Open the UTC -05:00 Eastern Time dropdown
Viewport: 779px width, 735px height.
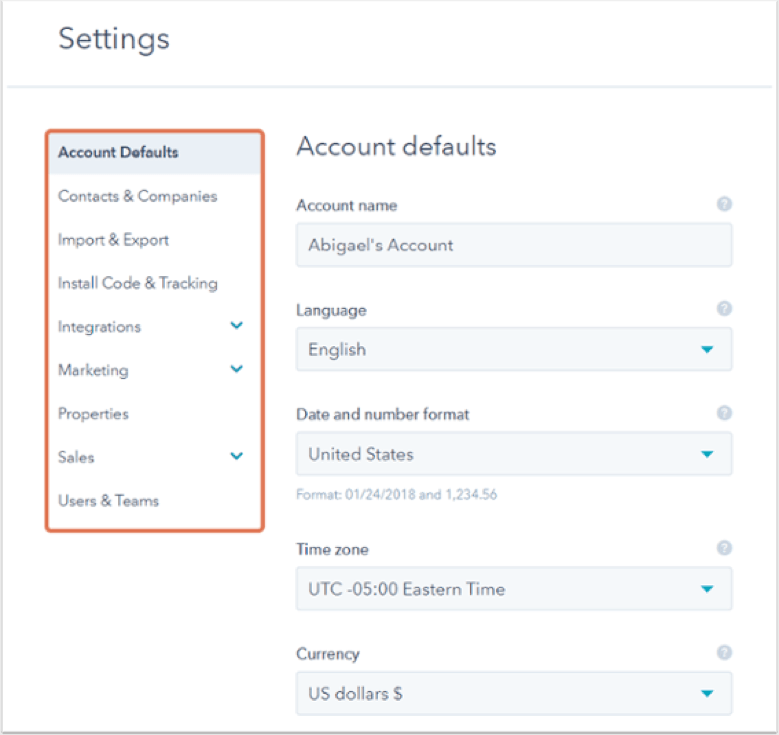coord(514,589)
